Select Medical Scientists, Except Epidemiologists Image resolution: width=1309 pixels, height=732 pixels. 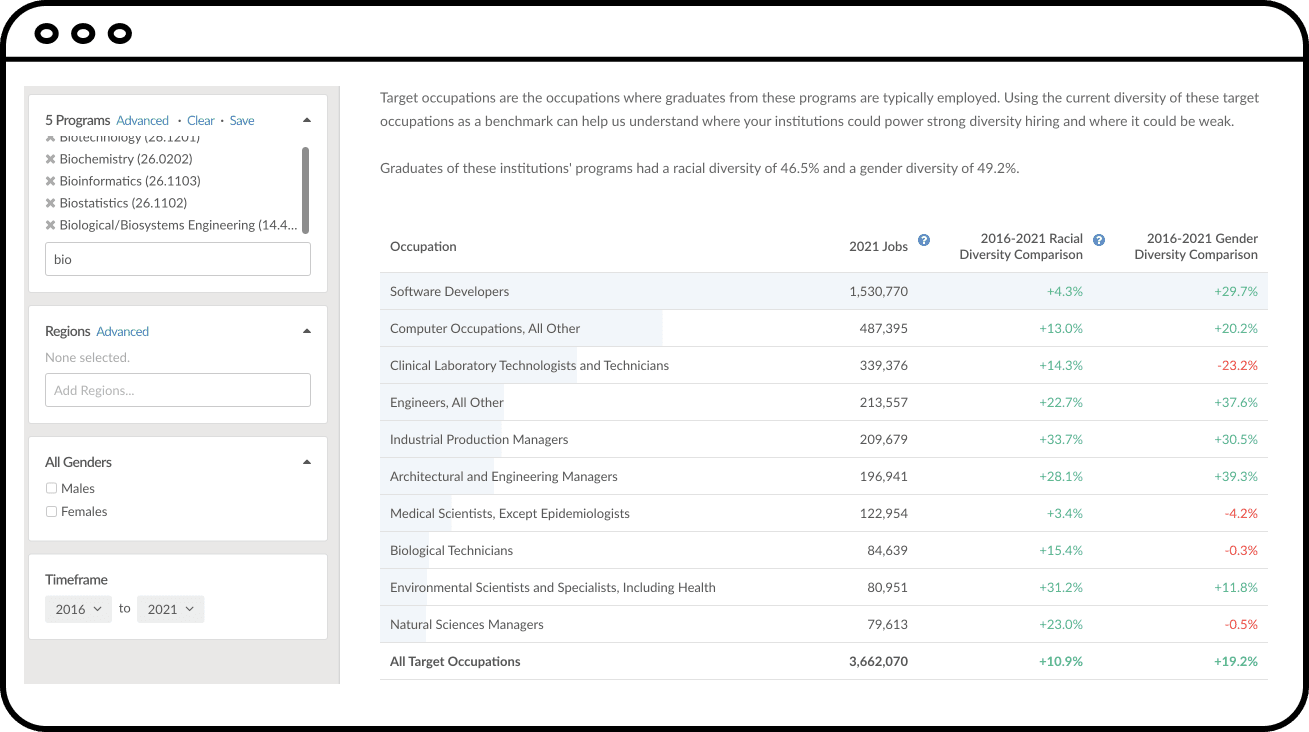(x=824, y=513)
